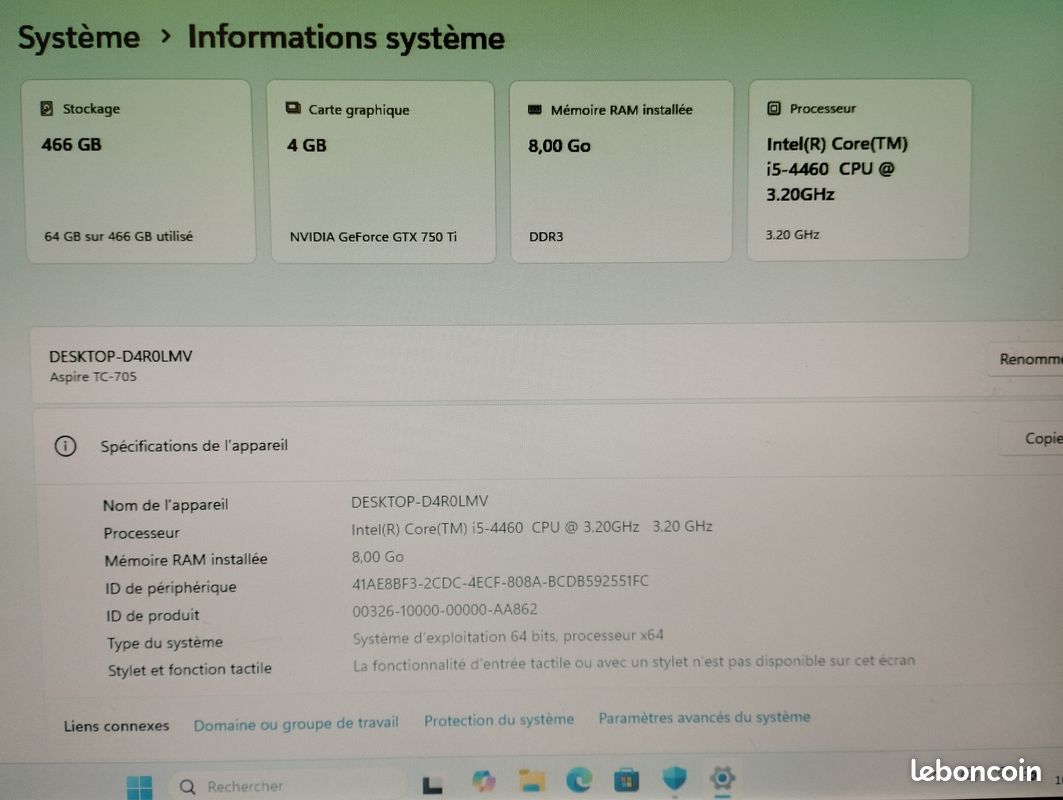Click the '64 GB sur 466 GB utilisé' text
The height and width of the screenshot is (800, 1063).
pyautogui.click(x=119, y=237)
